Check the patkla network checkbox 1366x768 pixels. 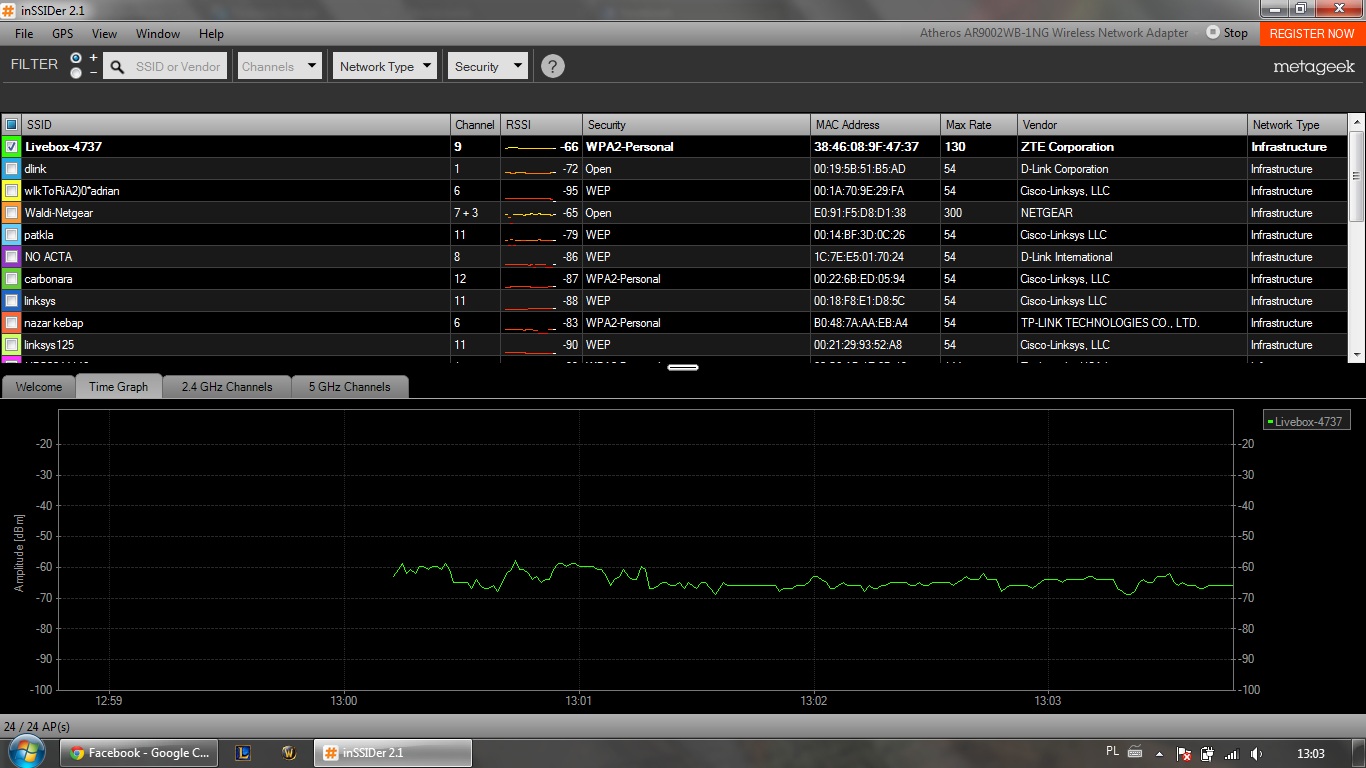click(x=11, y=235)
